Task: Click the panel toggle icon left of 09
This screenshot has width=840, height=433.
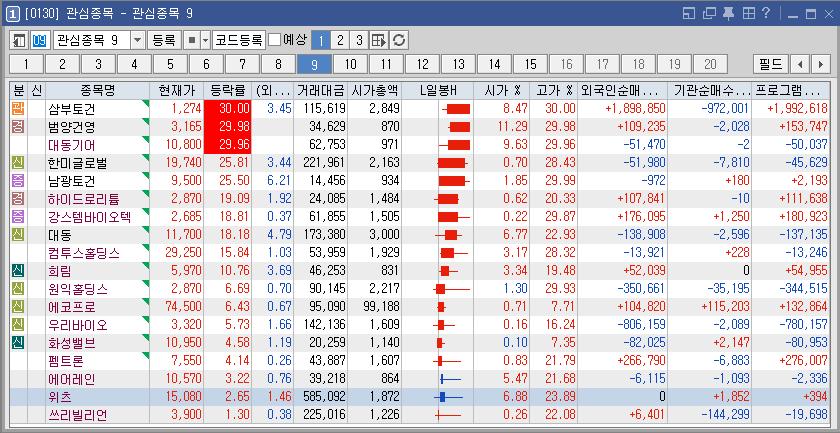Action: pos(20,40)
